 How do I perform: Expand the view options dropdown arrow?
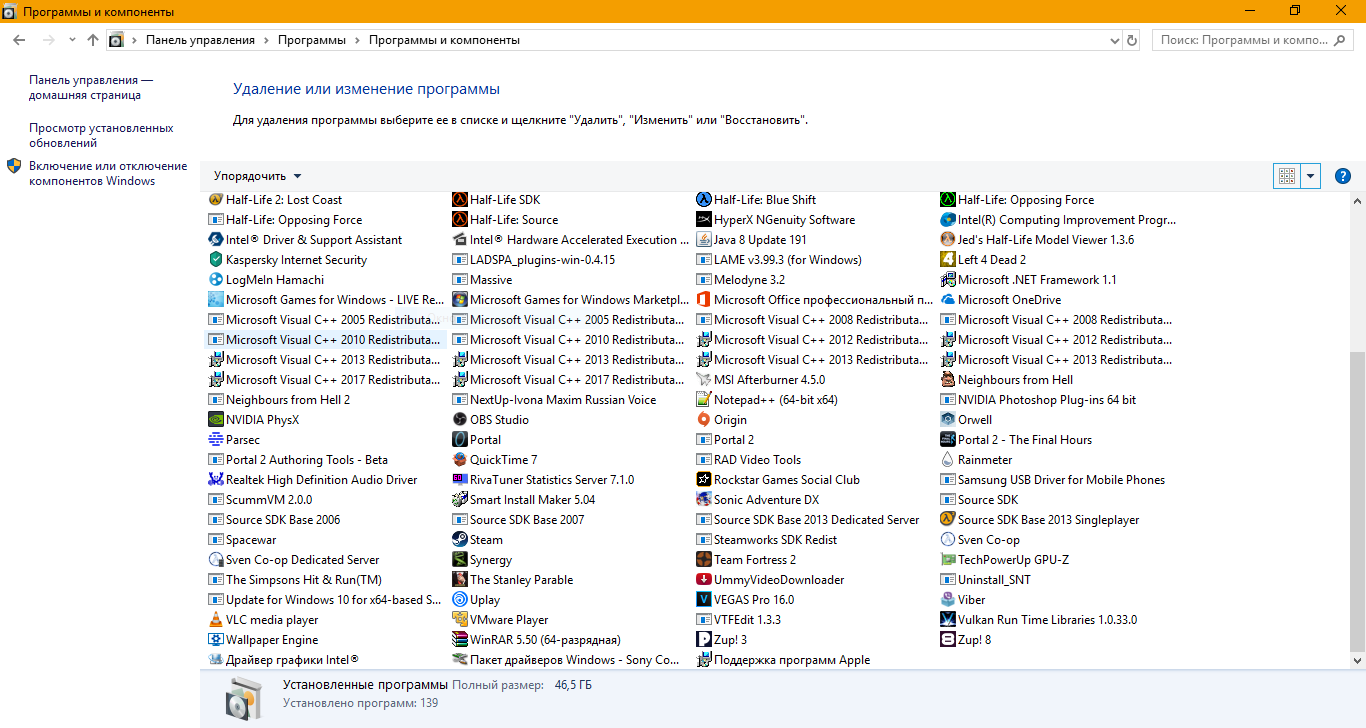coord(1311,176)
